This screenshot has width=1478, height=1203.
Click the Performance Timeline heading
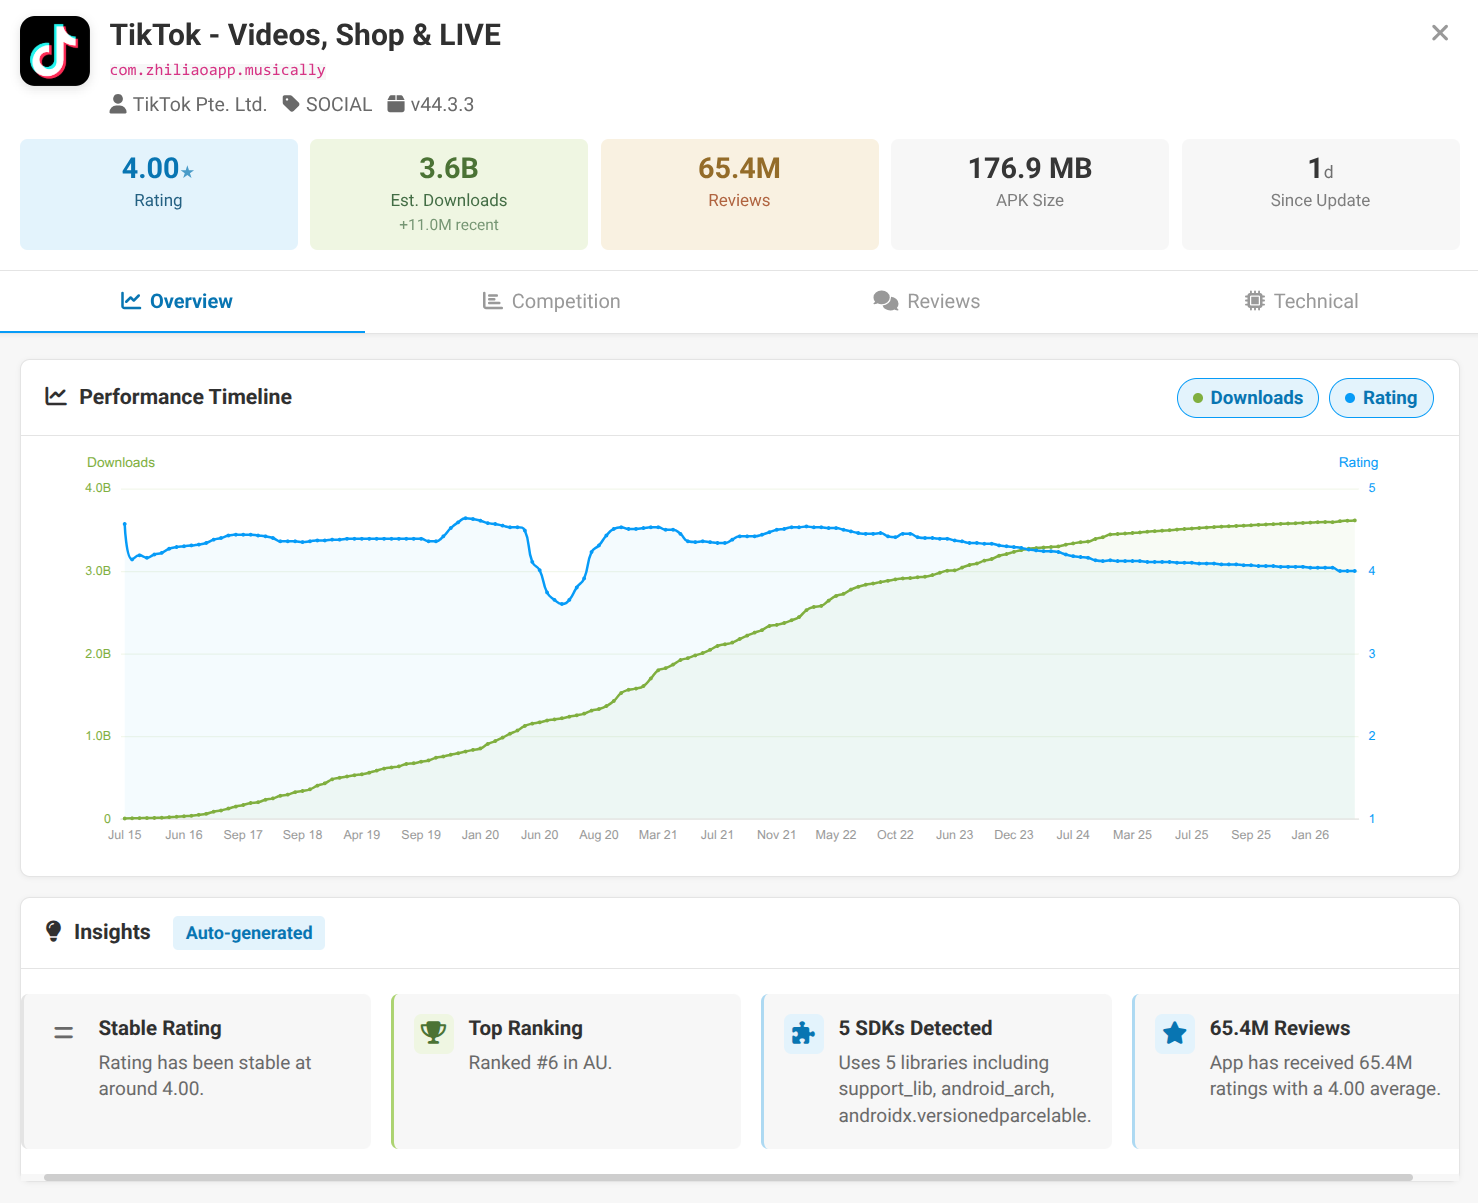(186, 397)
